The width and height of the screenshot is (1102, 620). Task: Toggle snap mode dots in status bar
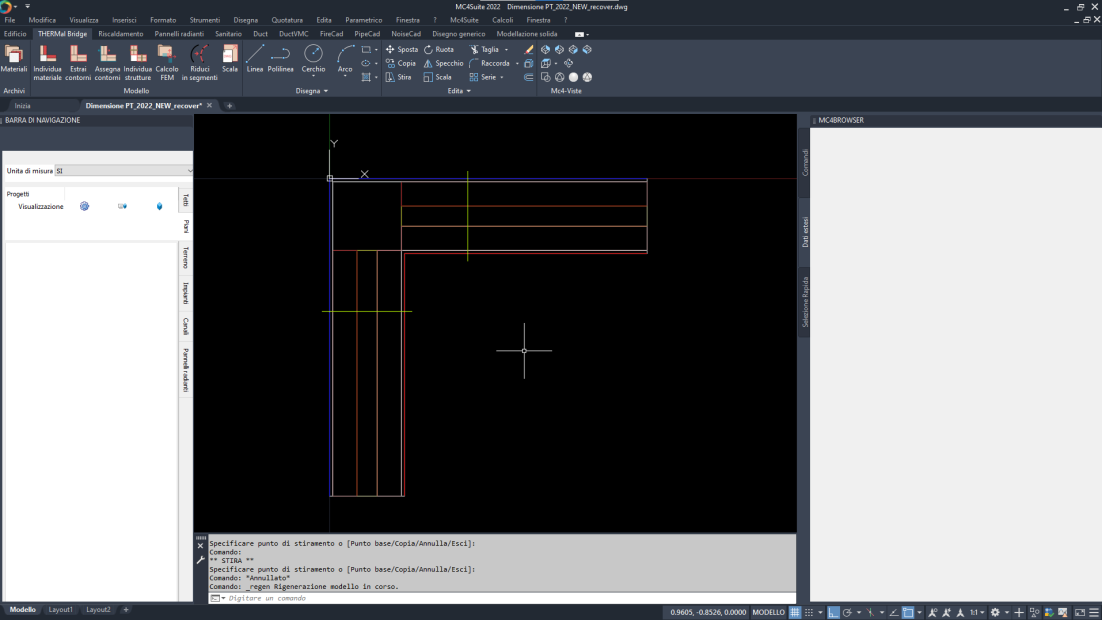click(809, 612)
